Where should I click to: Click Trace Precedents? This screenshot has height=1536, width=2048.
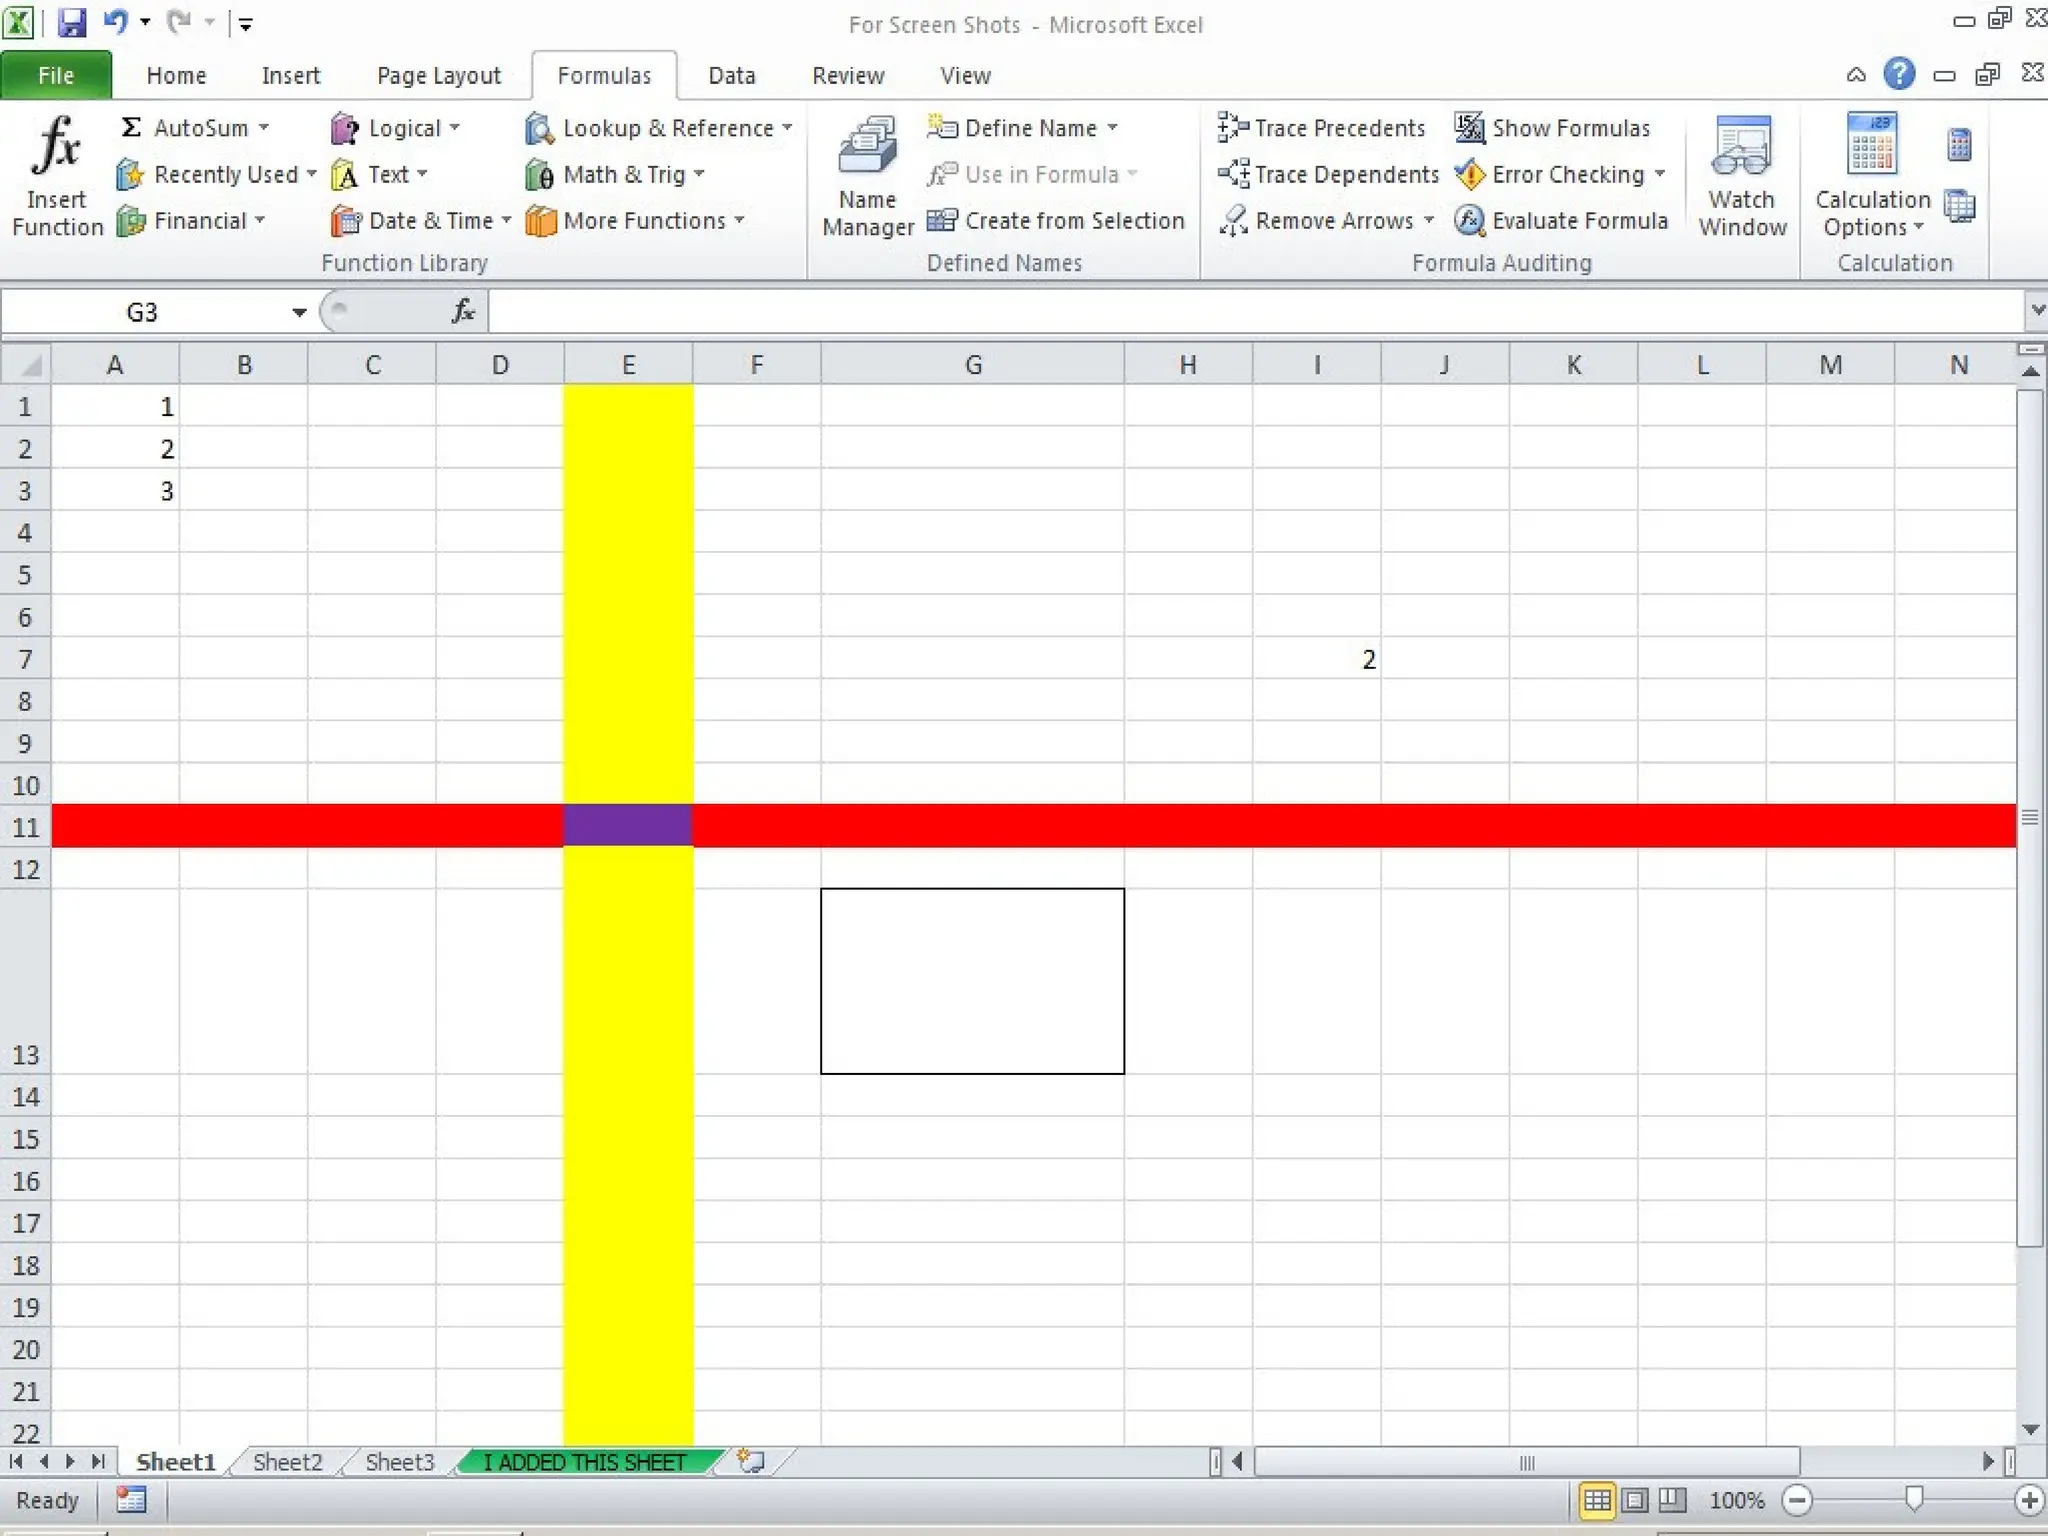coord(1321,128)
